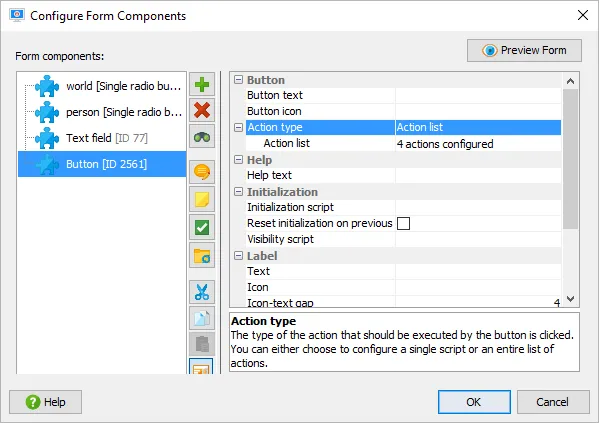Click the 4 actions configured value
The height and width of the screenshot is (423, 599).
445,144
